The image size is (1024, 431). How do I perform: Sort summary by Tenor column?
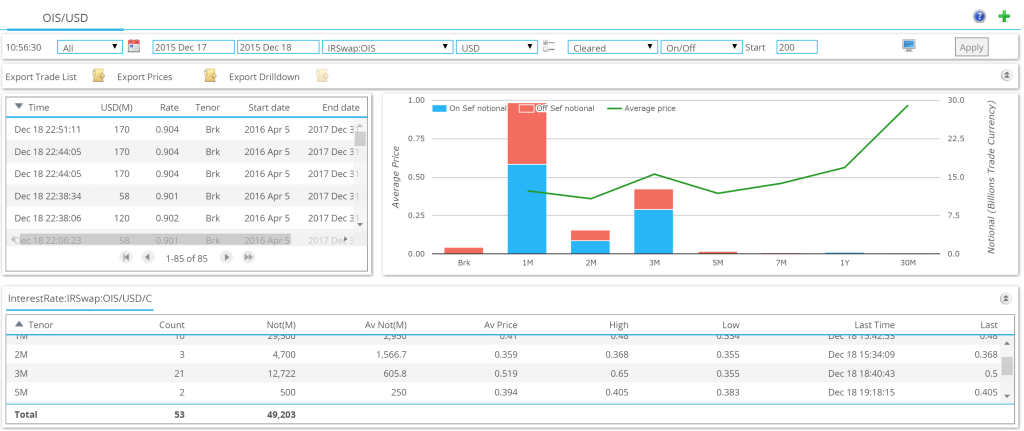click(40, 325)
